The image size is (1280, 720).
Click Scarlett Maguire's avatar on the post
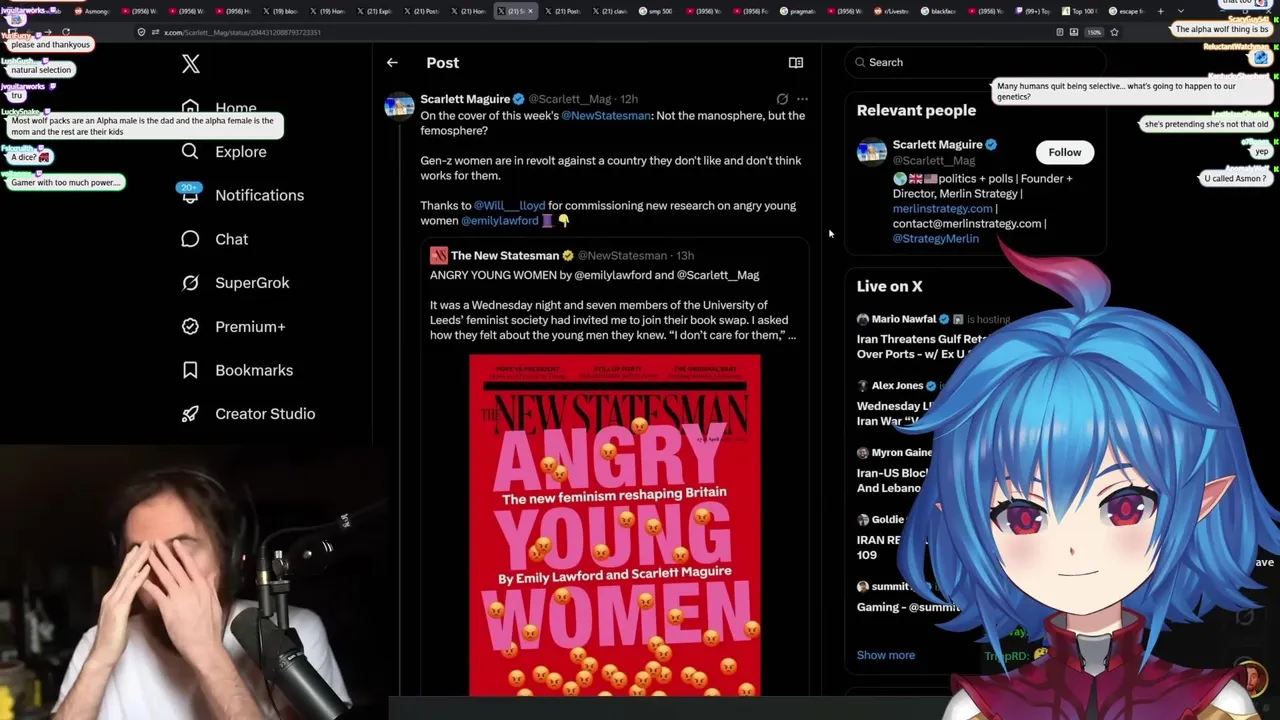(x=399, y=106)
